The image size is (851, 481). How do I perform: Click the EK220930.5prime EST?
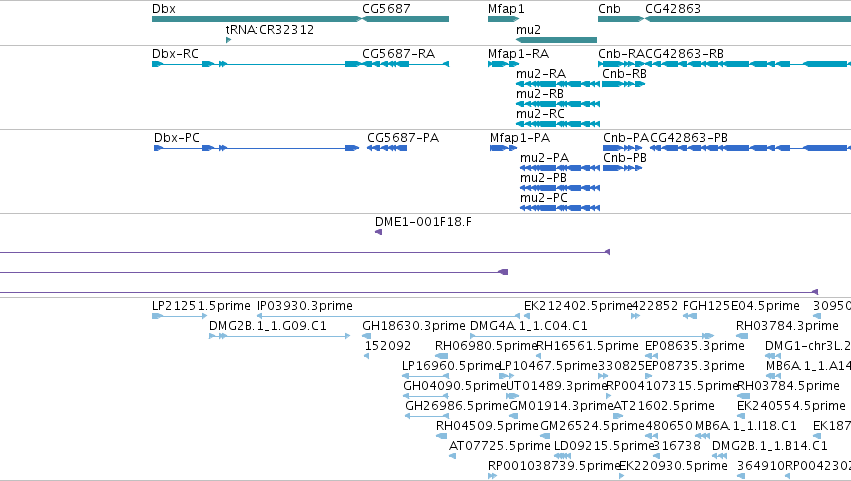621,477
